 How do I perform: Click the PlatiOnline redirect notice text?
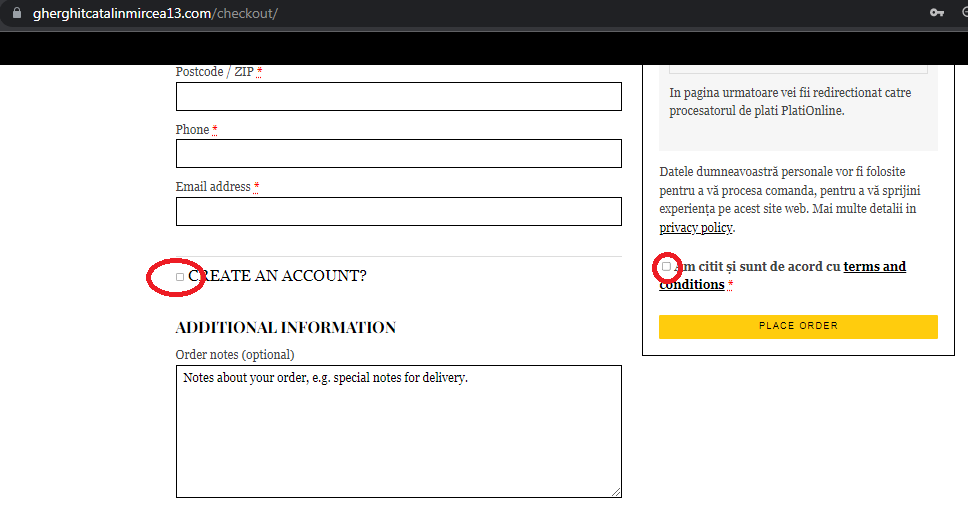790,101
